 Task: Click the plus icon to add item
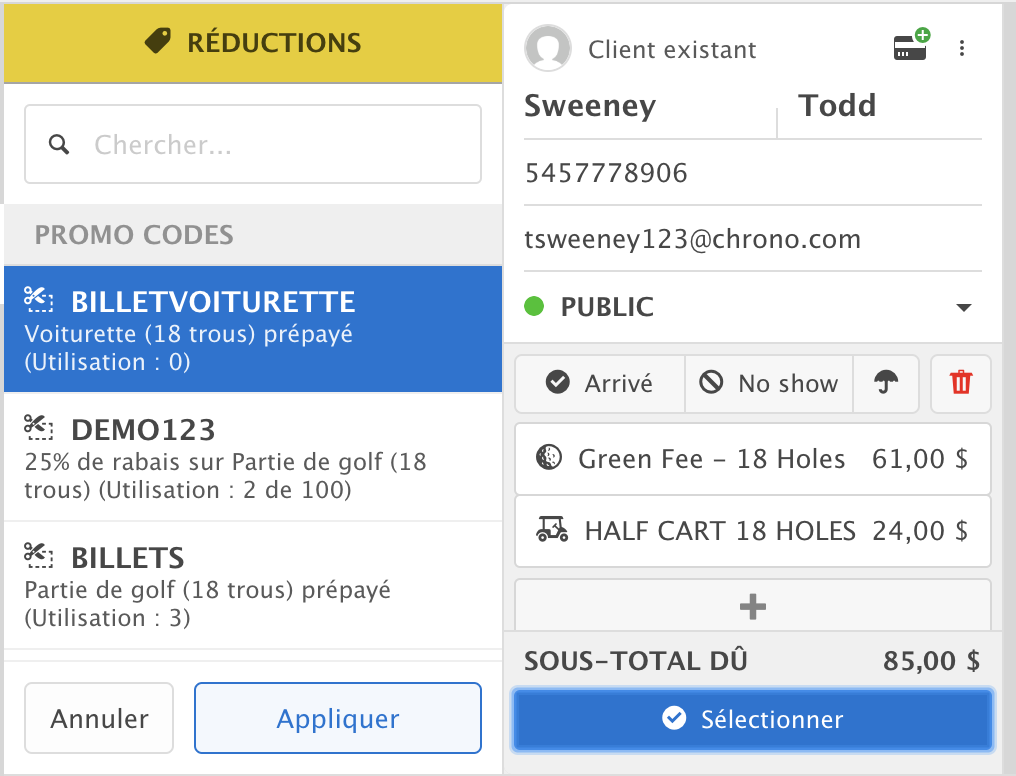tap(752, 607)
